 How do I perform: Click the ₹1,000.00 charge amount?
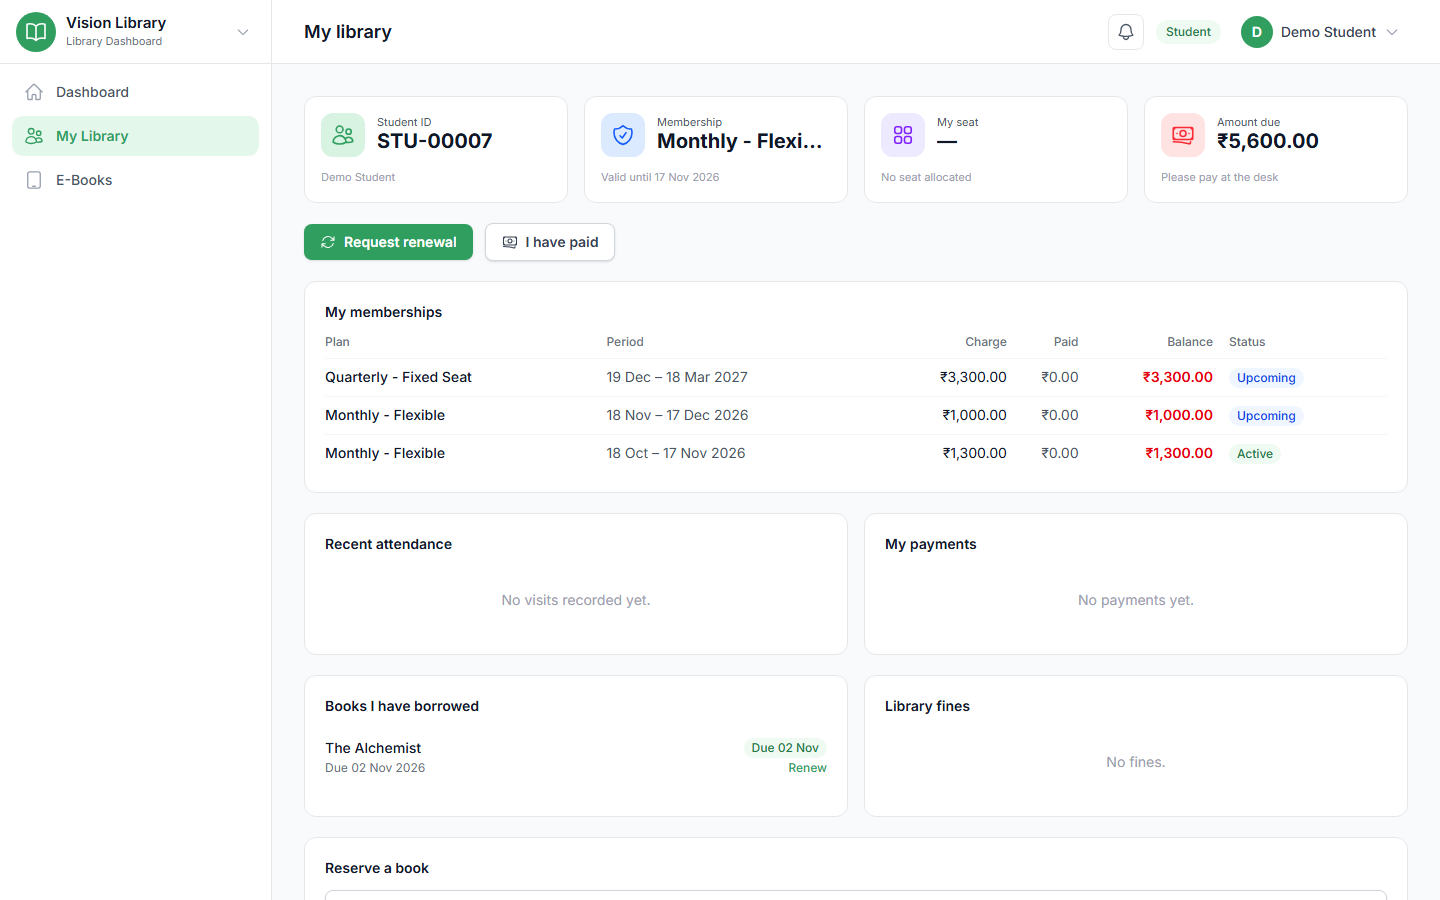pyautogui.click(x=974, y=416)
